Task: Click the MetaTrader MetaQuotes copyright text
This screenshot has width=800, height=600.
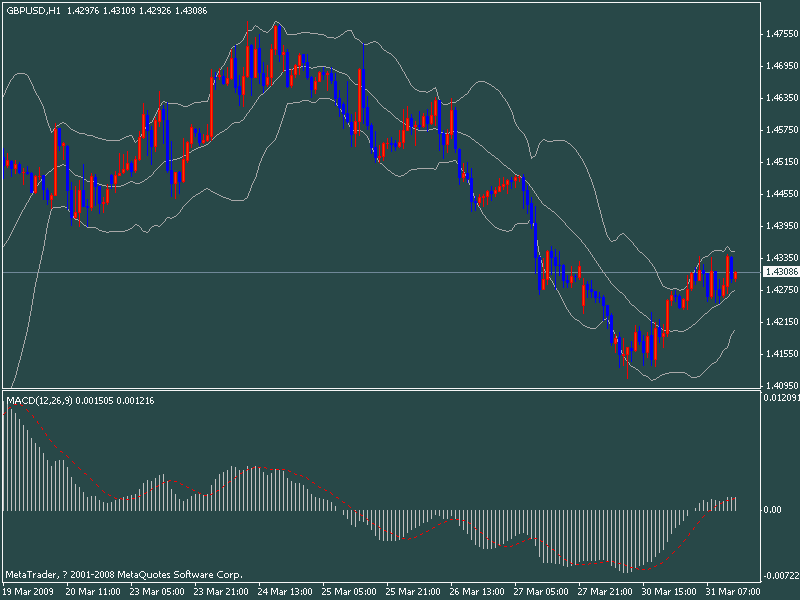Action: point(124,575)
